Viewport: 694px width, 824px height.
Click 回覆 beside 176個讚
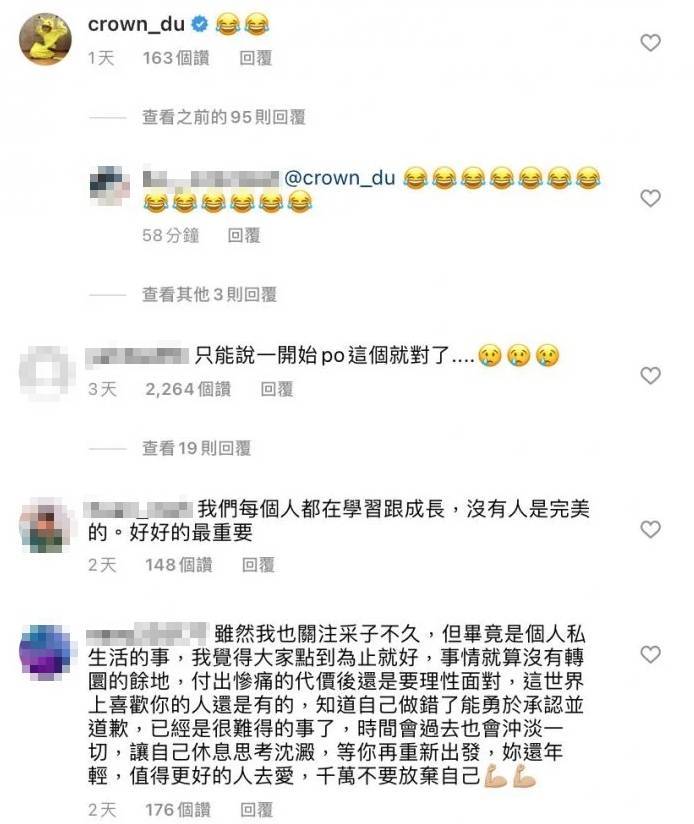[256, 810]
